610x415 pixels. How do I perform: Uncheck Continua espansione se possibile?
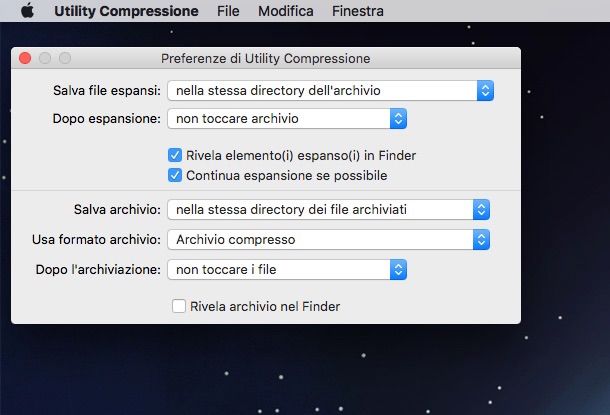(177, 175)
